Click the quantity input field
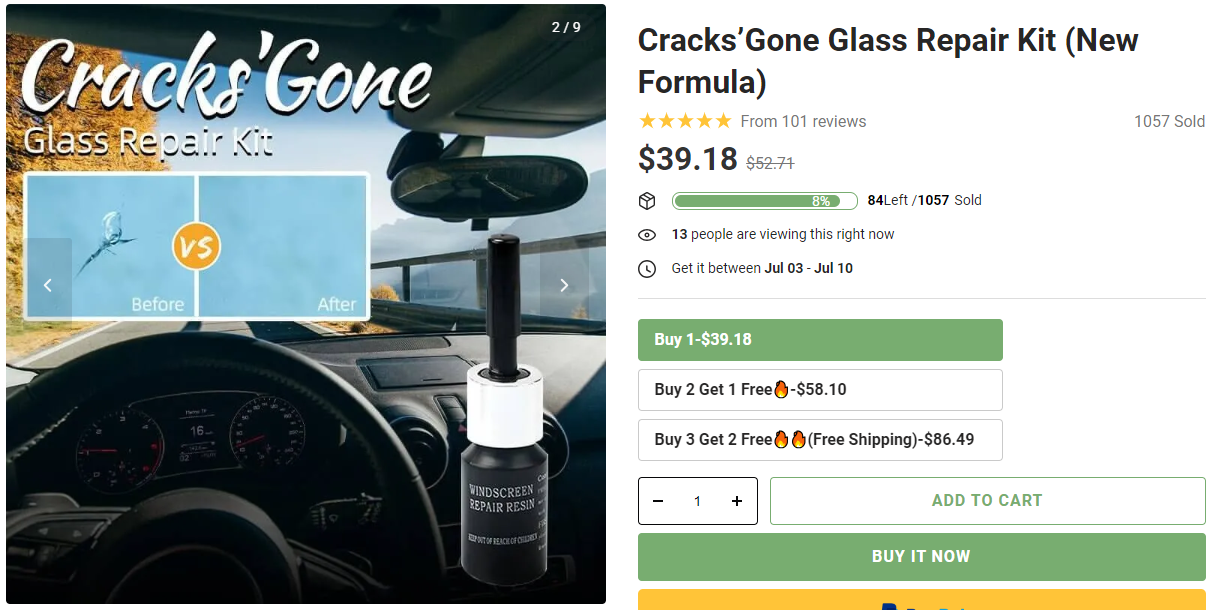Image resolution: width=1210 pixels, height=610 pixels. click(697, 501)
